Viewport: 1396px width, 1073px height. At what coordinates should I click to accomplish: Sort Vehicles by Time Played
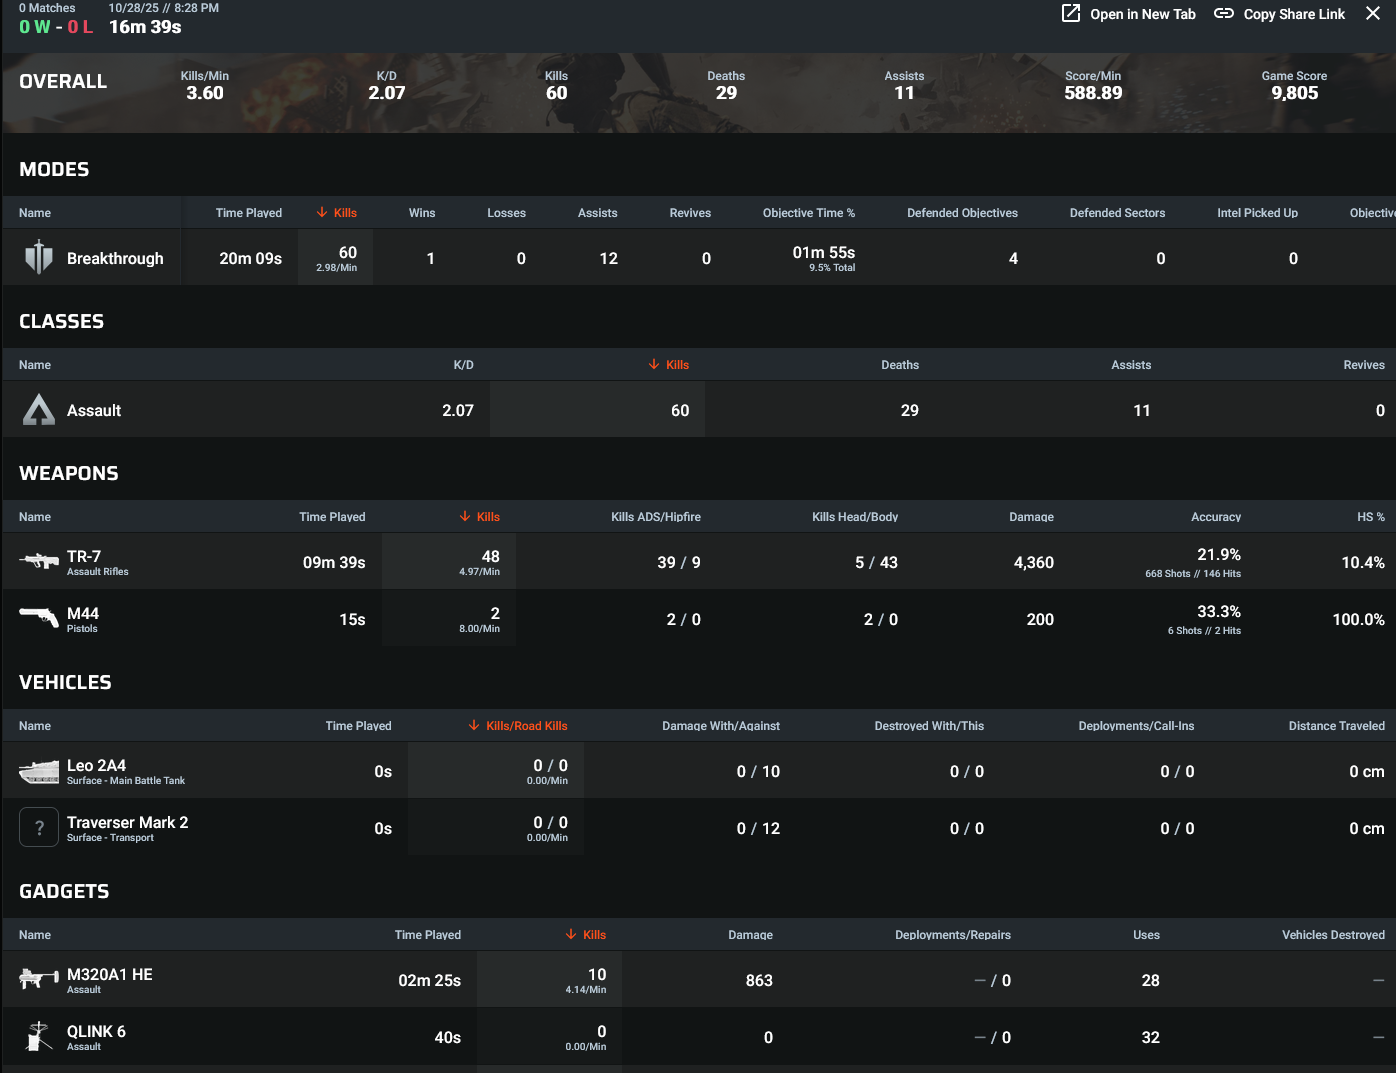pyautogui.click(x=358, y=726)
